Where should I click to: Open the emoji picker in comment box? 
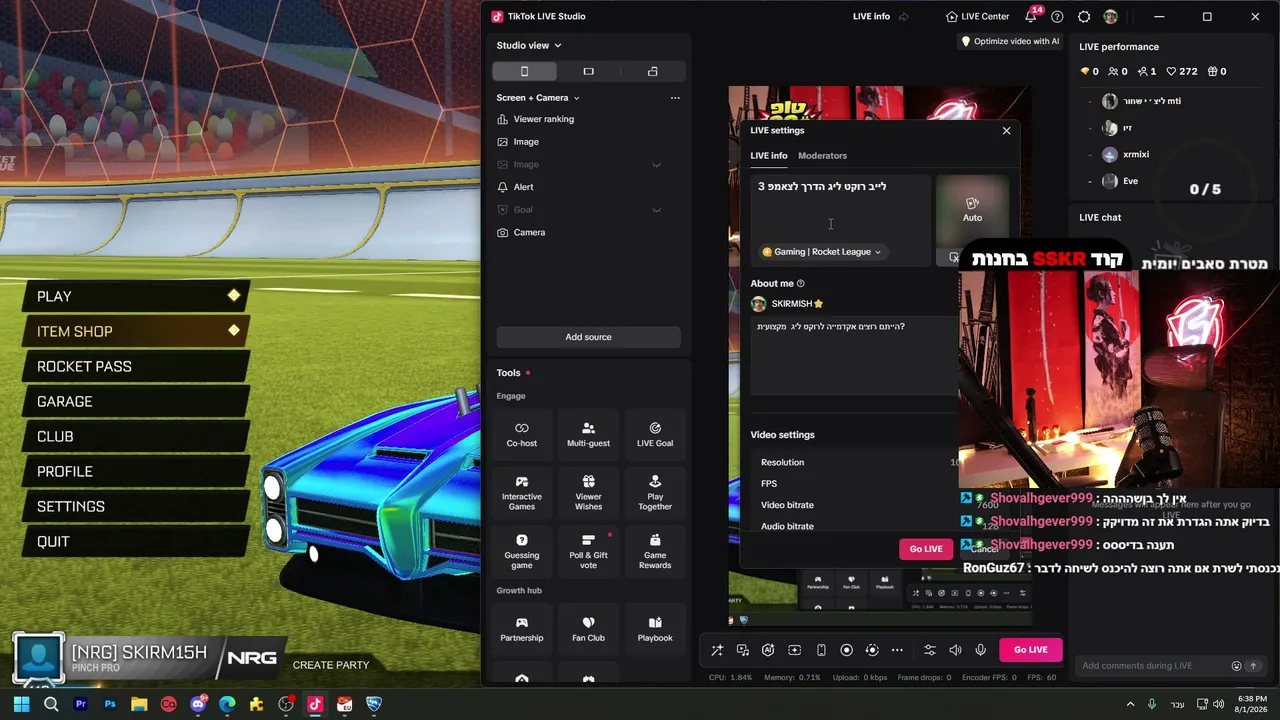point(1236,666)
